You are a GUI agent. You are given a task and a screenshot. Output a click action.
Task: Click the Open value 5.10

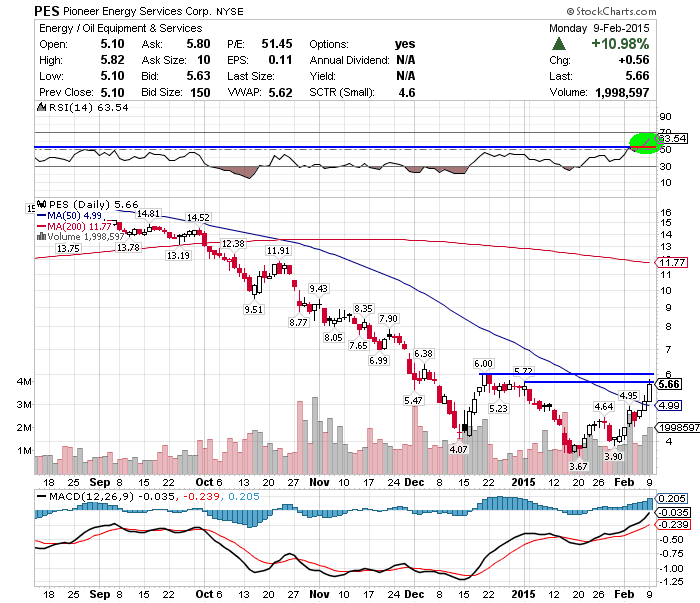[112, 44]
